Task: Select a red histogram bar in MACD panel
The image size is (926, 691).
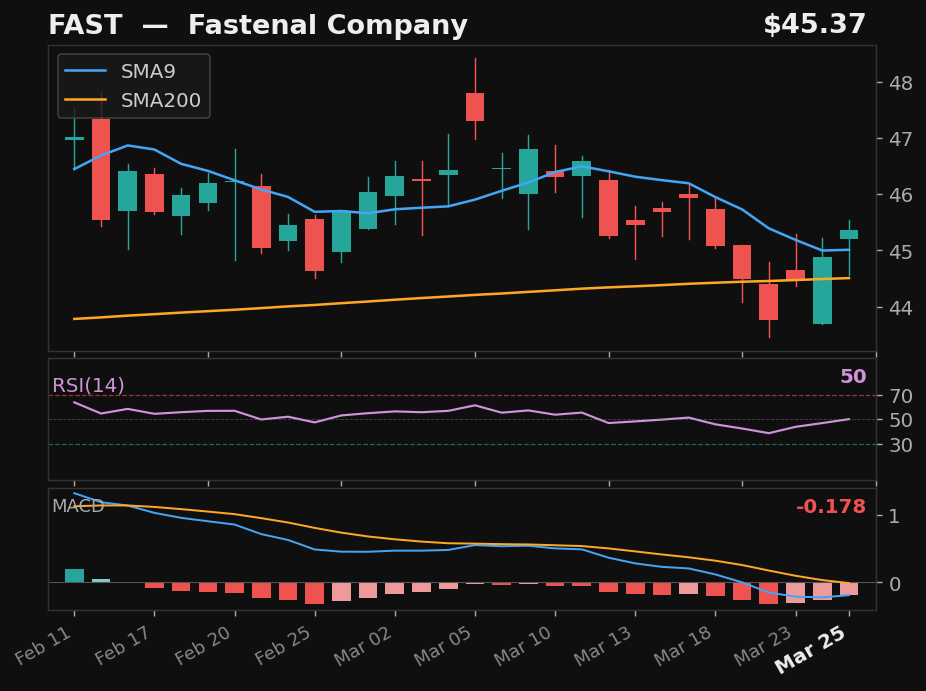Action: [x=314, y=592]
